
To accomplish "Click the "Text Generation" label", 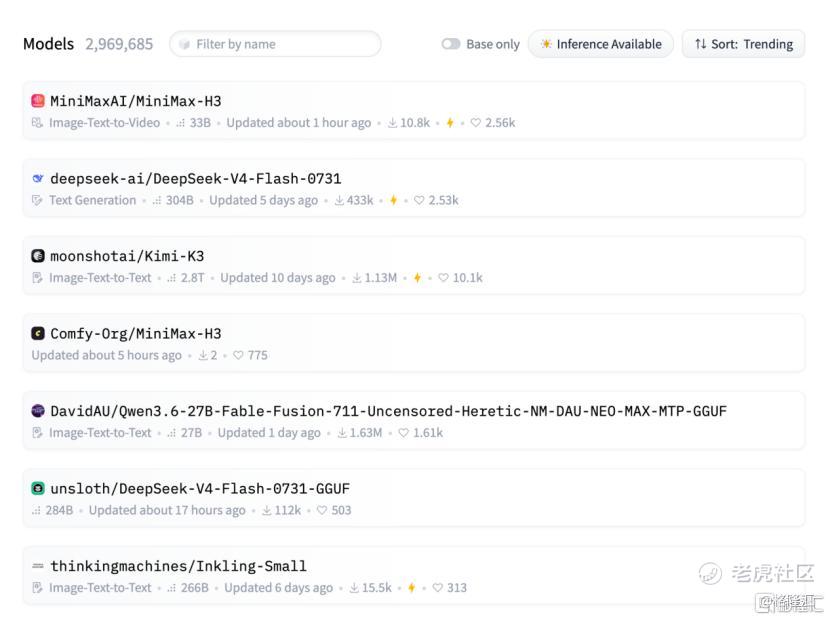I will point(93,200).
